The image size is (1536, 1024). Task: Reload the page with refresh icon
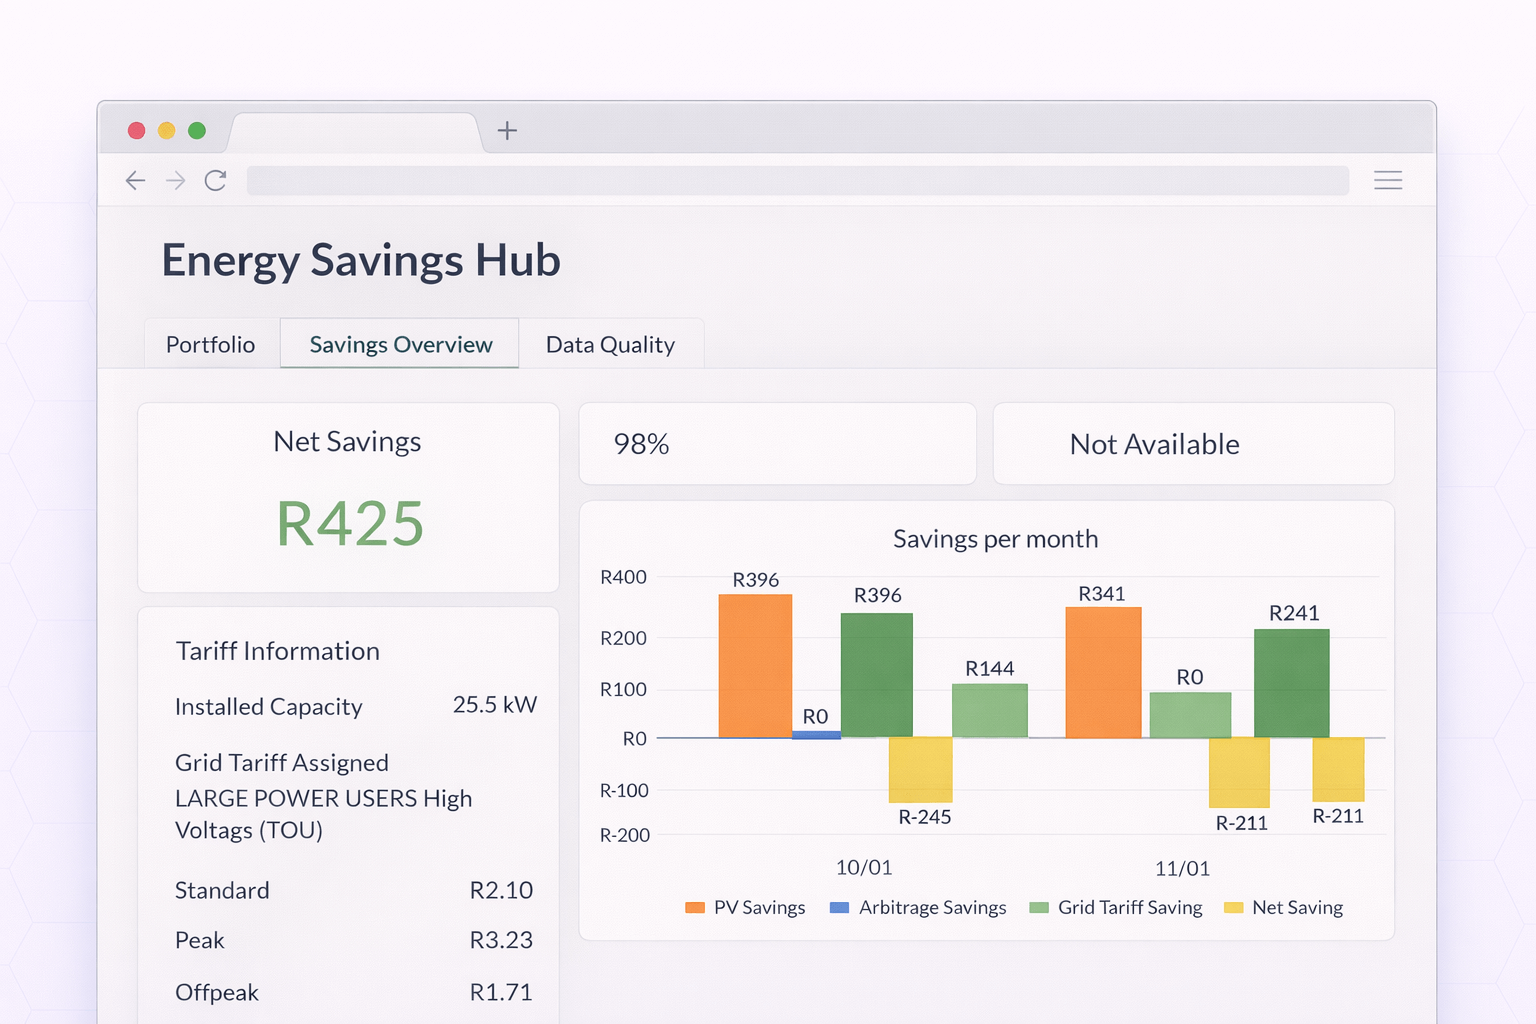(x=215, y=180)
